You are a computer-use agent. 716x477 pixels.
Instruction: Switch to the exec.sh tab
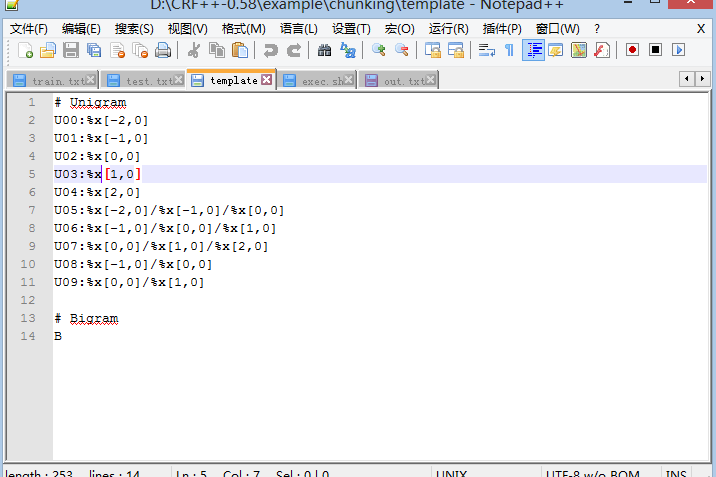pos(317,81)
